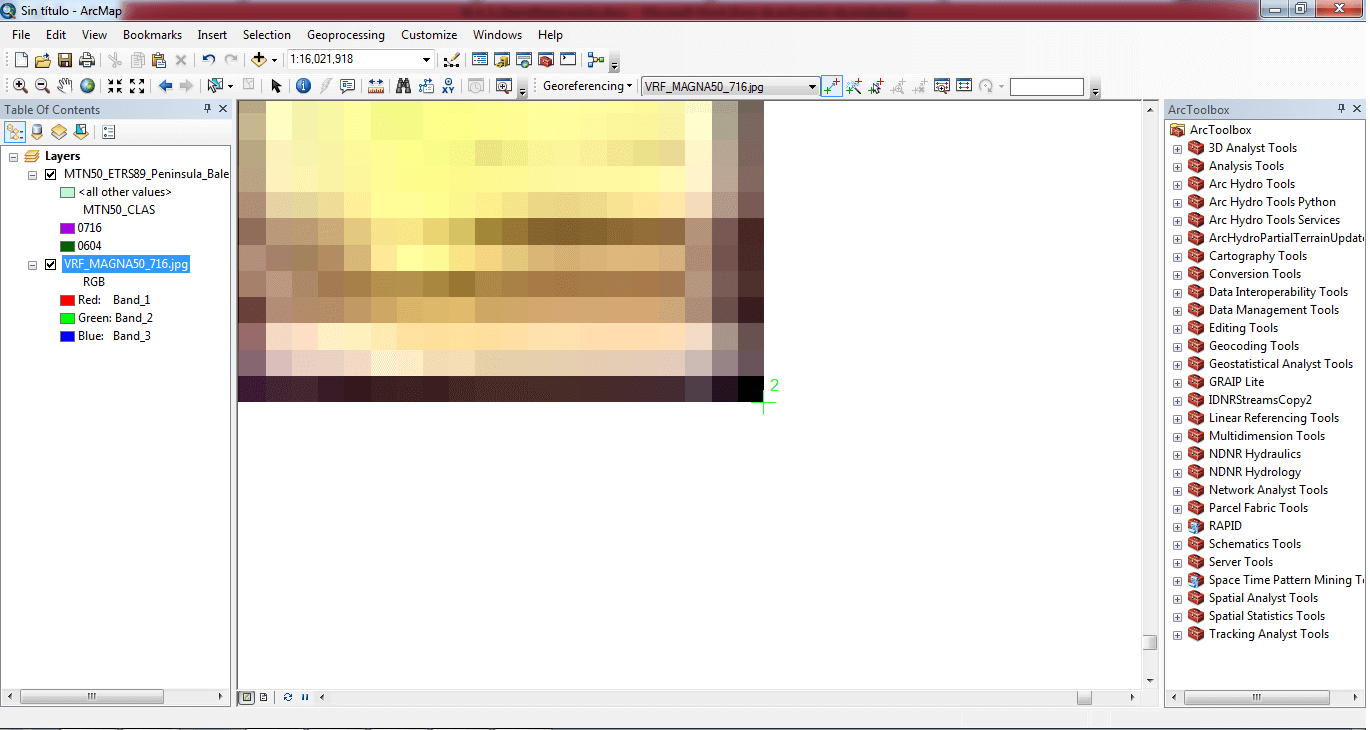Click the Go To XY icon
Screen dimensions: 1370x730
pos(448,86)
